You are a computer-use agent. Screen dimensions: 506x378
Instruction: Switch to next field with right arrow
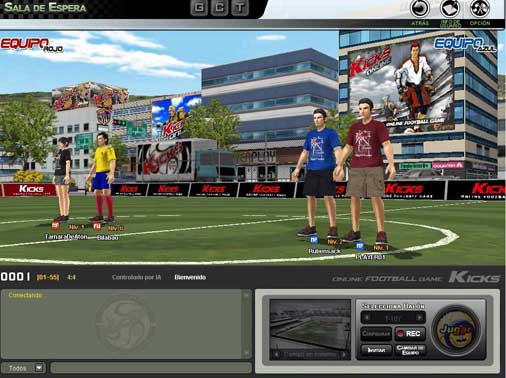pyautogui.click(x=344, y=355)
